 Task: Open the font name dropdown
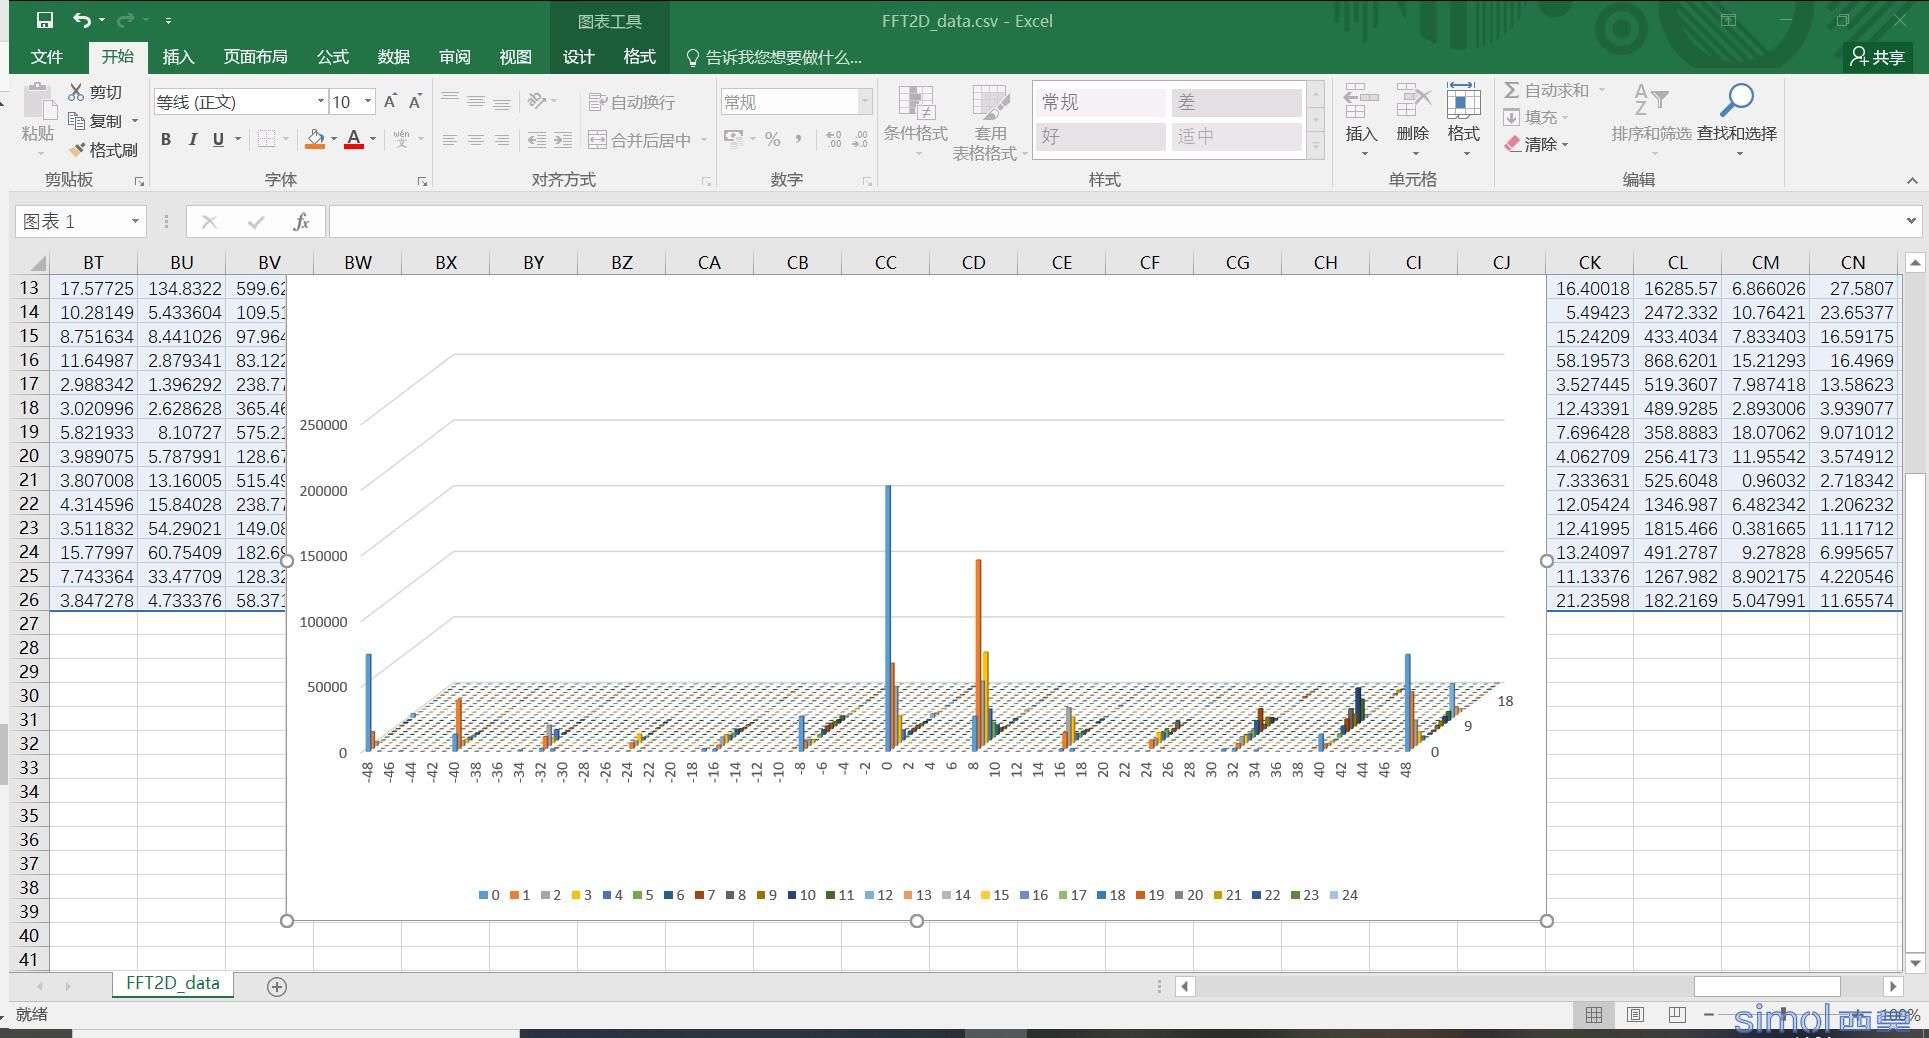click(x=321, y=102)
